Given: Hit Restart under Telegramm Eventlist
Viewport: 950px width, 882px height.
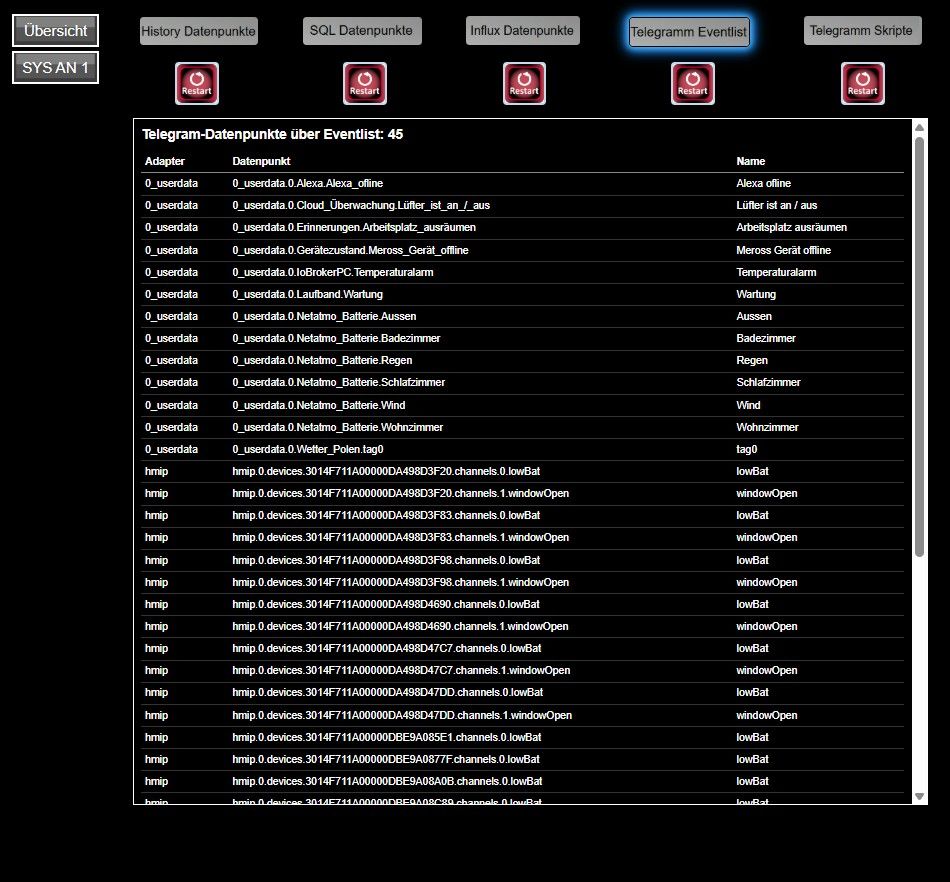Looking at the screenshot, I should (693, 84).
